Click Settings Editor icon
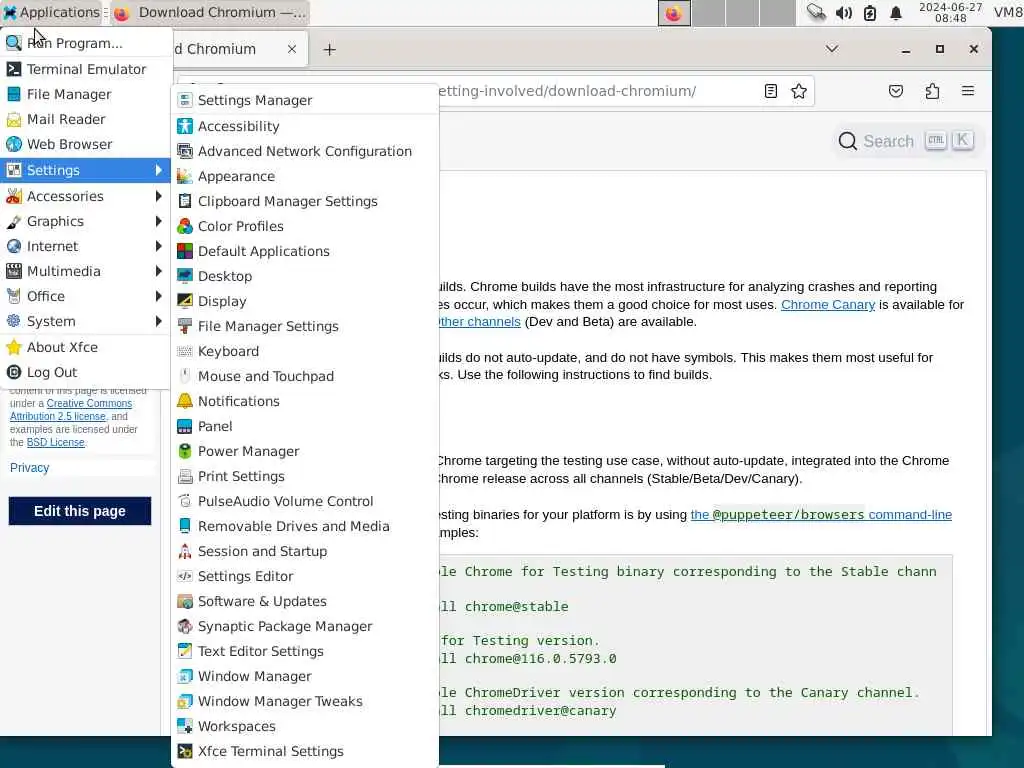 [185, 576]
